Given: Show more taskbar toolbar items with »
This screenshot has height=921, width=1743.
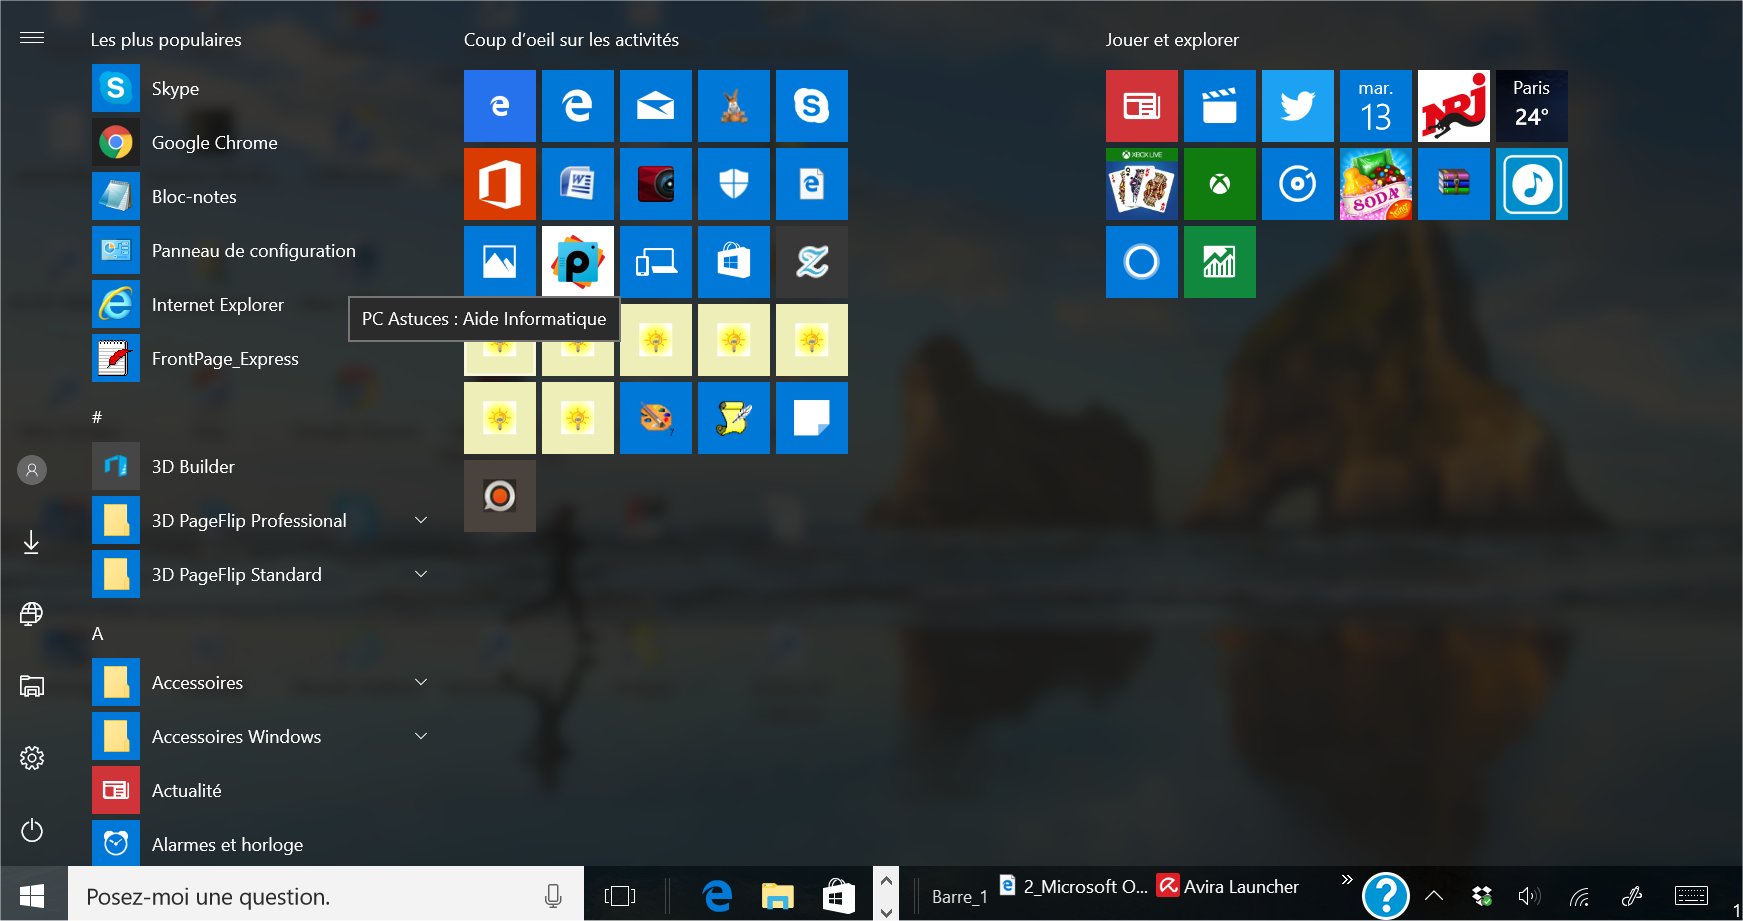Looking at the screenshot, I should pyautogui.click(x=1347, y=880).
